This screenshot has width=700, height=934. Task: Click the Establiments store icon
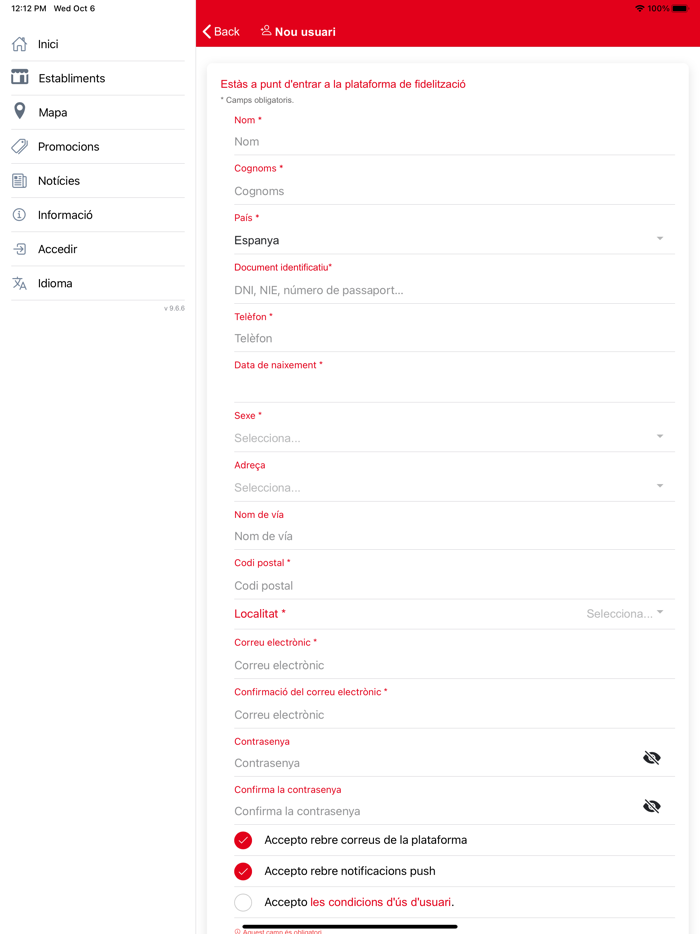pos(20,78)
